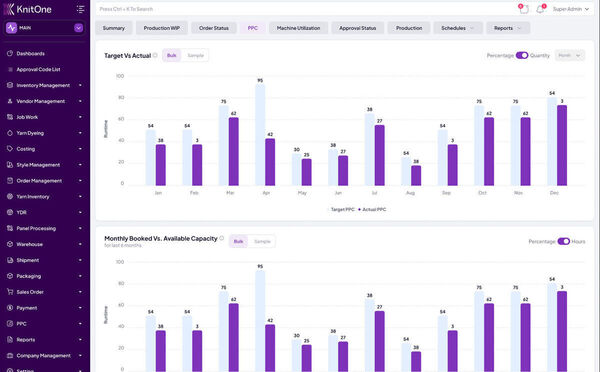Switch to the Machine Utilization tab

pos(298,28)
